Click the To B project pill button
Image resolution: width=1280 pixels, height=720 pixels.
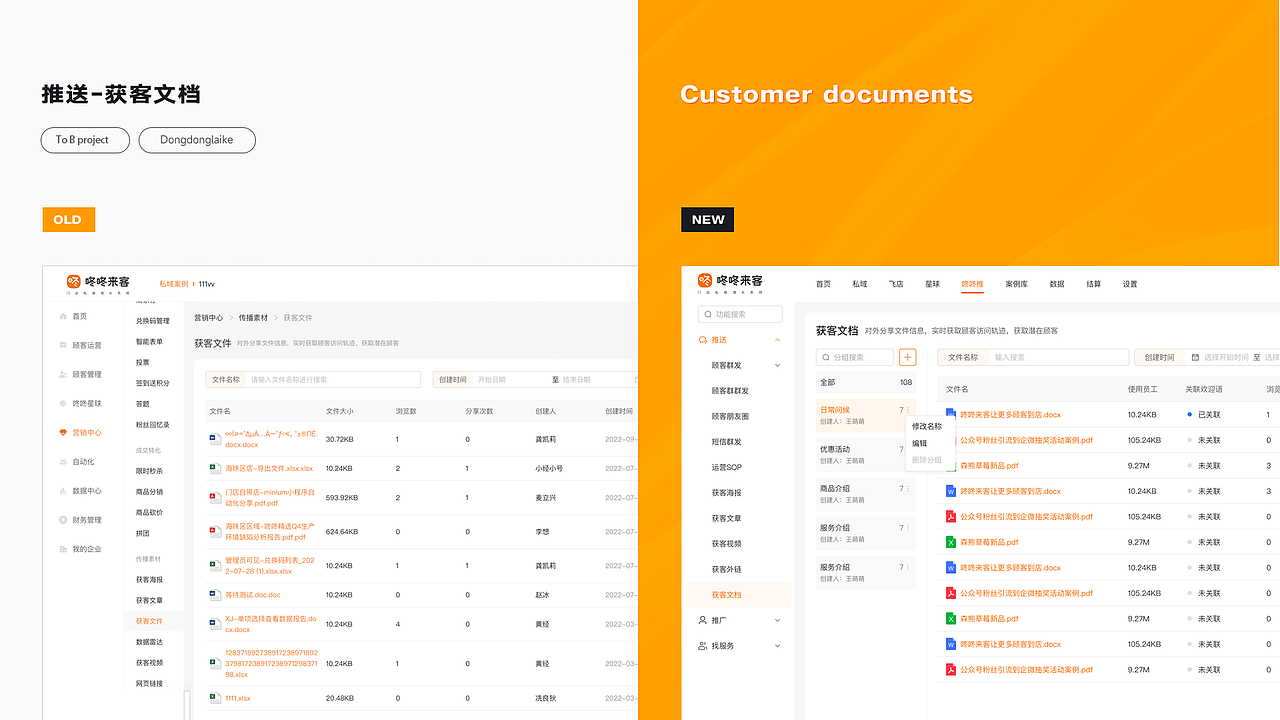(x=86, y=140)
